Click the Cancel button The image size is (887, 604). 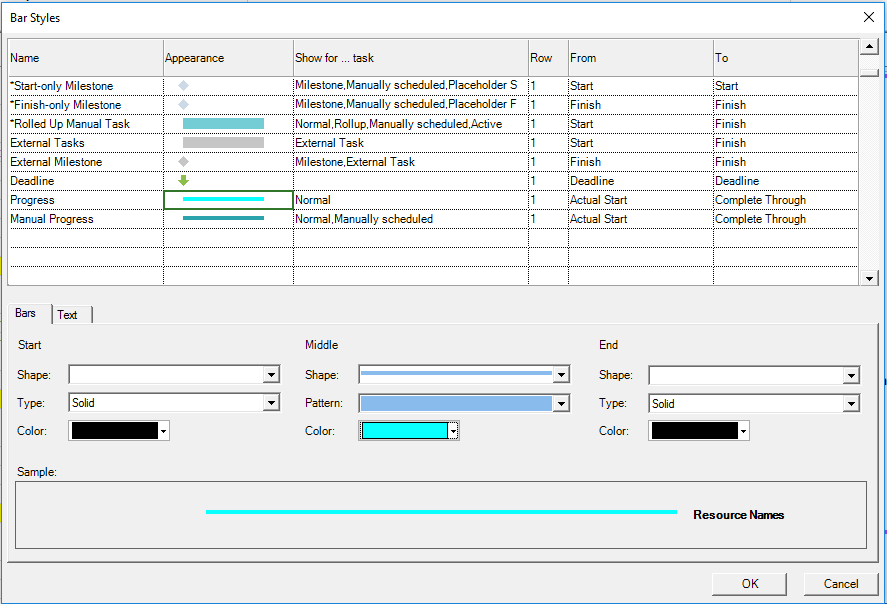[841, 584]
